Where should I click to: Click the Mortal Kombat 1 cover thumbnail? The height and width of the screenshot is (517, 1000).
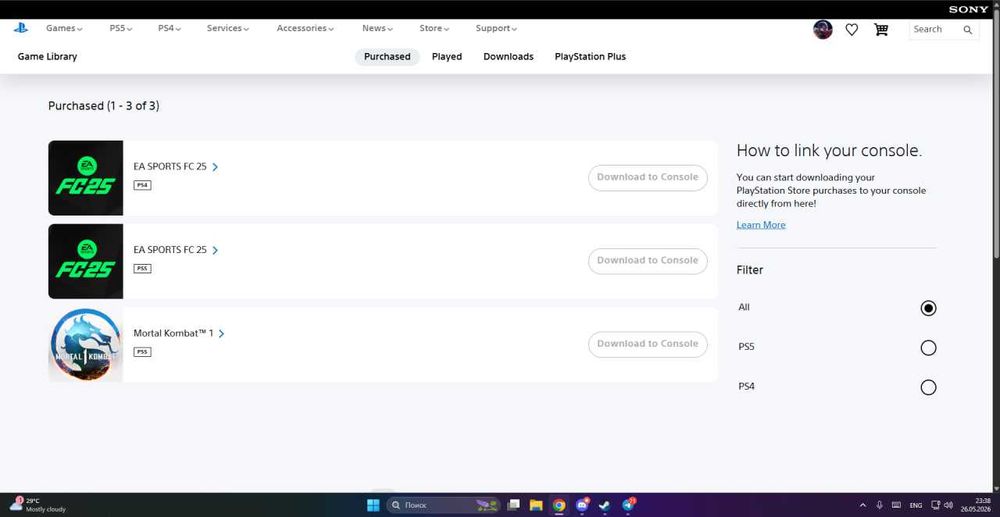(x=85, y=345)
